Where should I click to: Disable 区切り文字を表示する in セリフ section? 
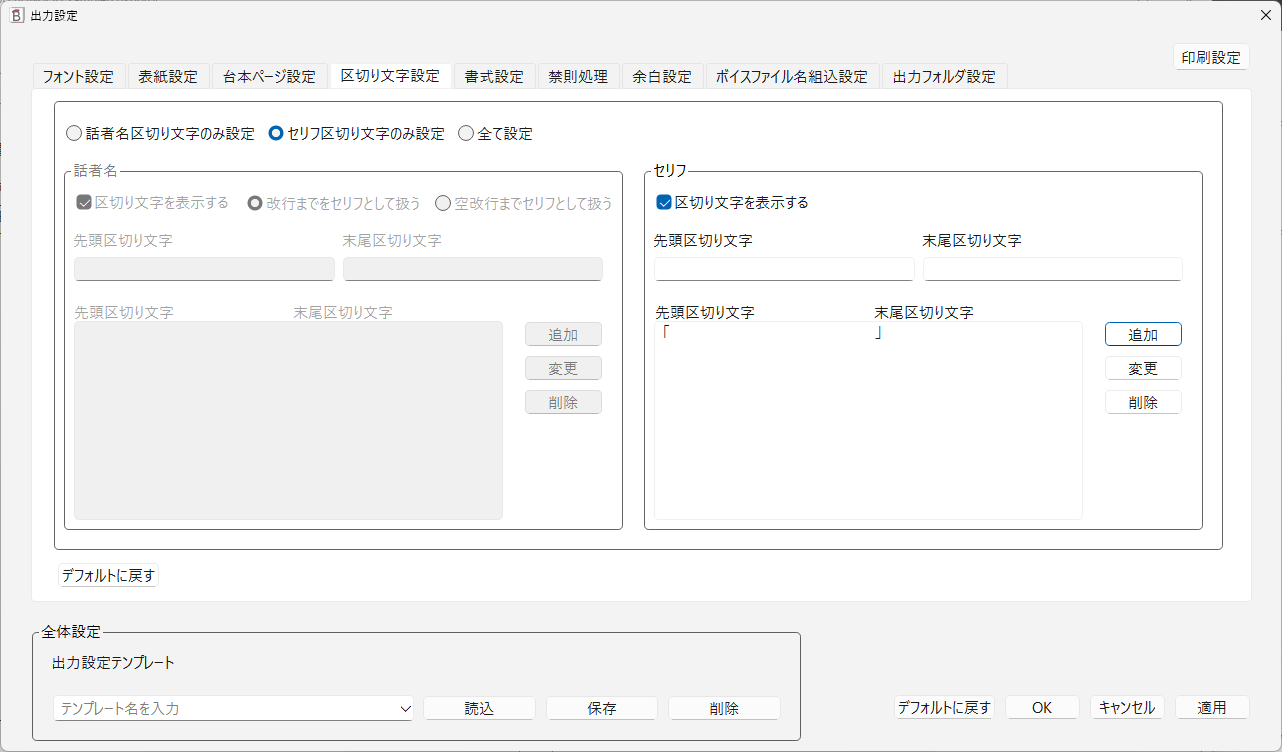tap(662, 202)
